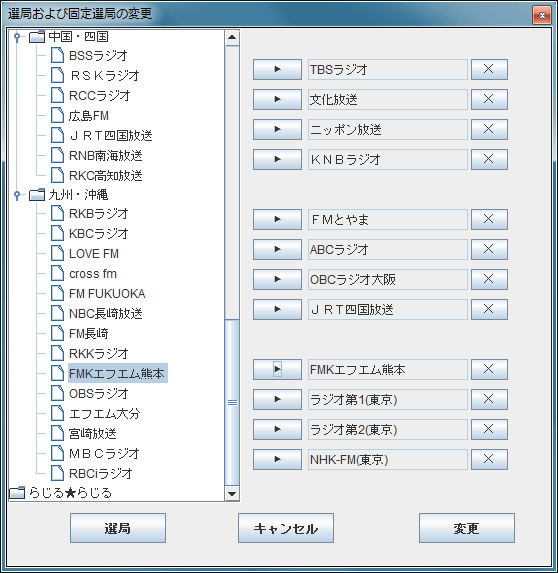The height and width of the screenshot is (573, 558).
Task: Remove the ラジオ第2(東京) preset with X
Action: click(489, 429)
